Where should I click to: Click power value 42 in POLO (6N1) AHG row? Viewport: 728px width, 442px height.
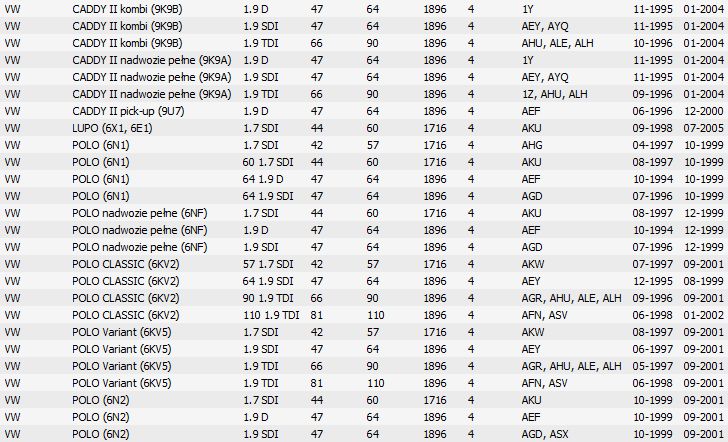click(317, 145)
